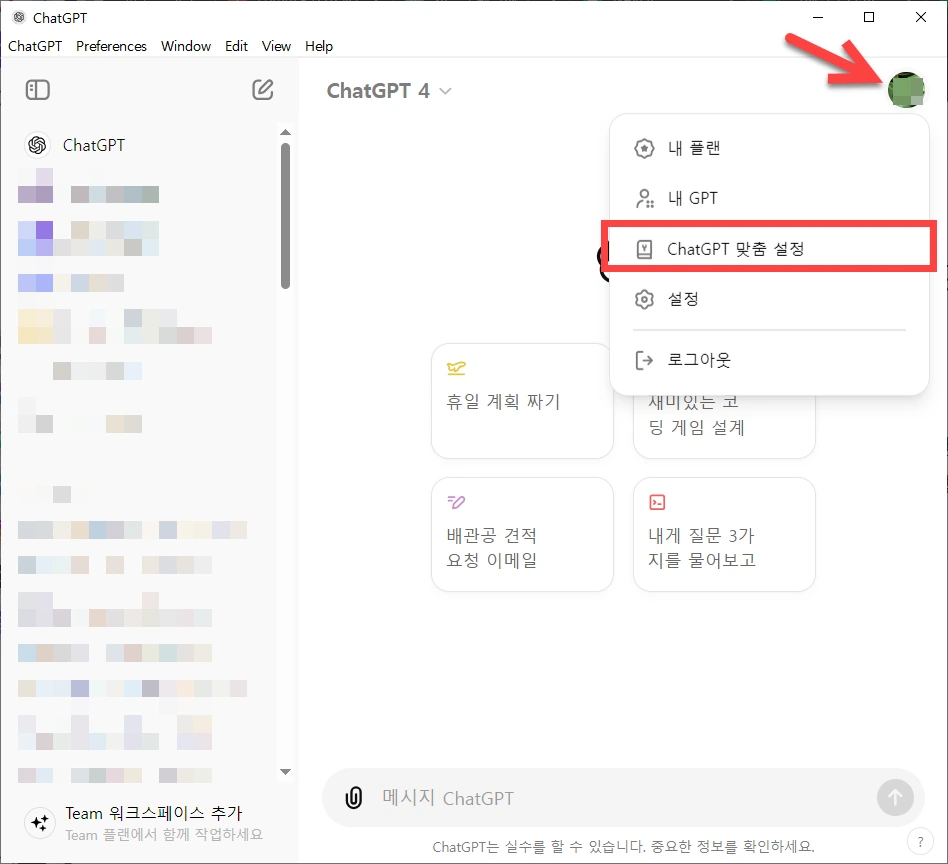Close the ChatGPT window
This screenshot has width=948, height=864.
[x=921, y=18]
